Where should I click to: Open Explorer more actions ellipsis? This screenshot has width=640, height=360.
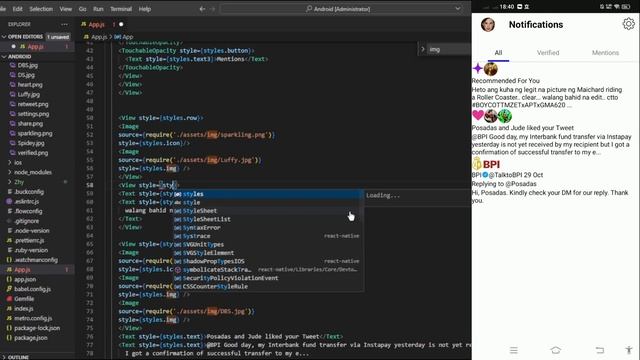point(64,24)
